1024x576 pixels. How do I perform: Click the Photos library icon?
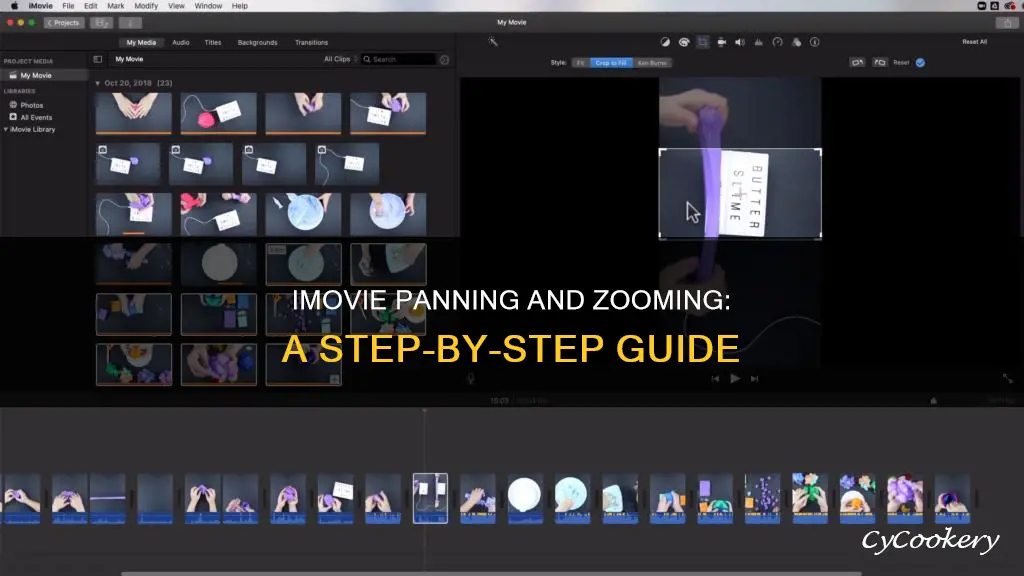(13, 104)
